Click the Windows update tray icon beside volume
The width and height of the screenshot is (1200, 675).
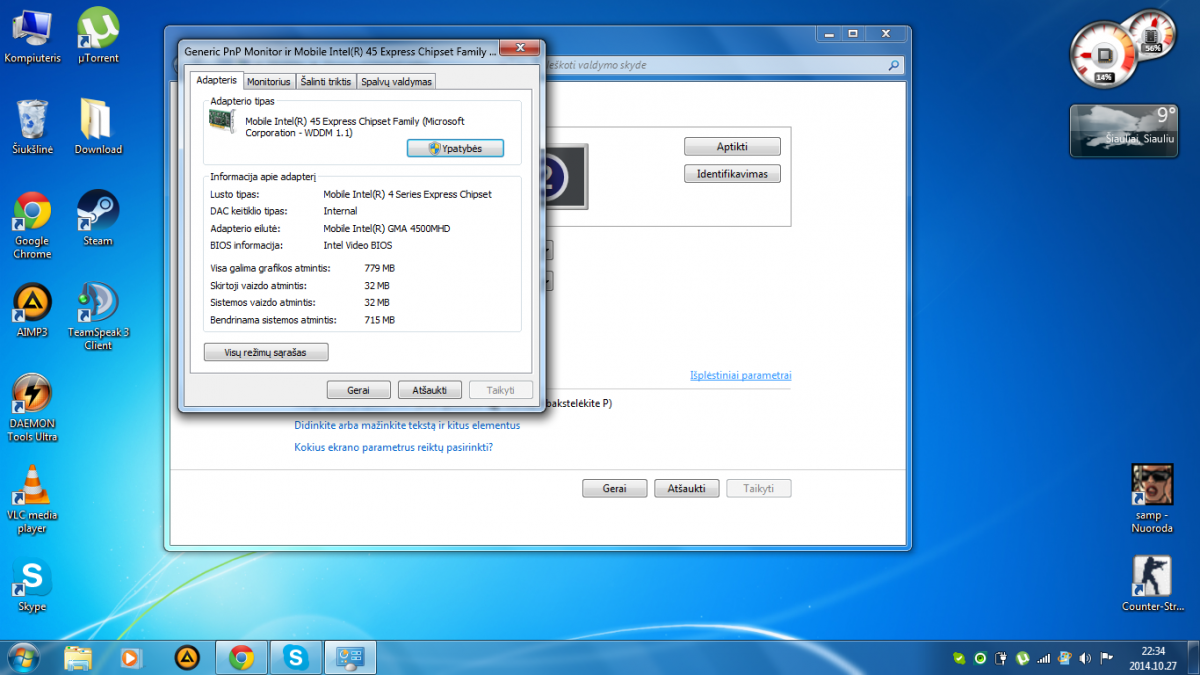[1065, 658]
